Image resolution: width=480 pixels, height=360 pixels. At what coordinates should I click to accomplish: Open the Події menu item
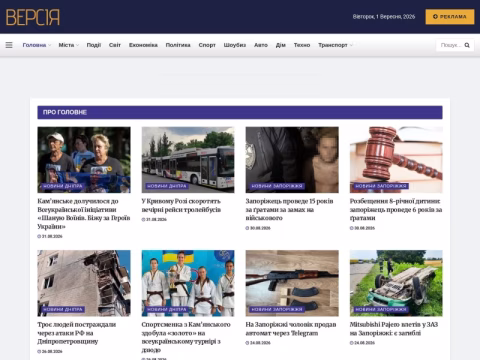(x=94, y=45)
